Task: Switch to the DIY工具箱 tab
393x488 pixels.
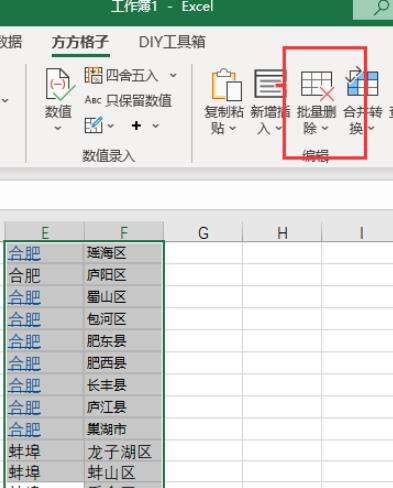Action: 172,42
